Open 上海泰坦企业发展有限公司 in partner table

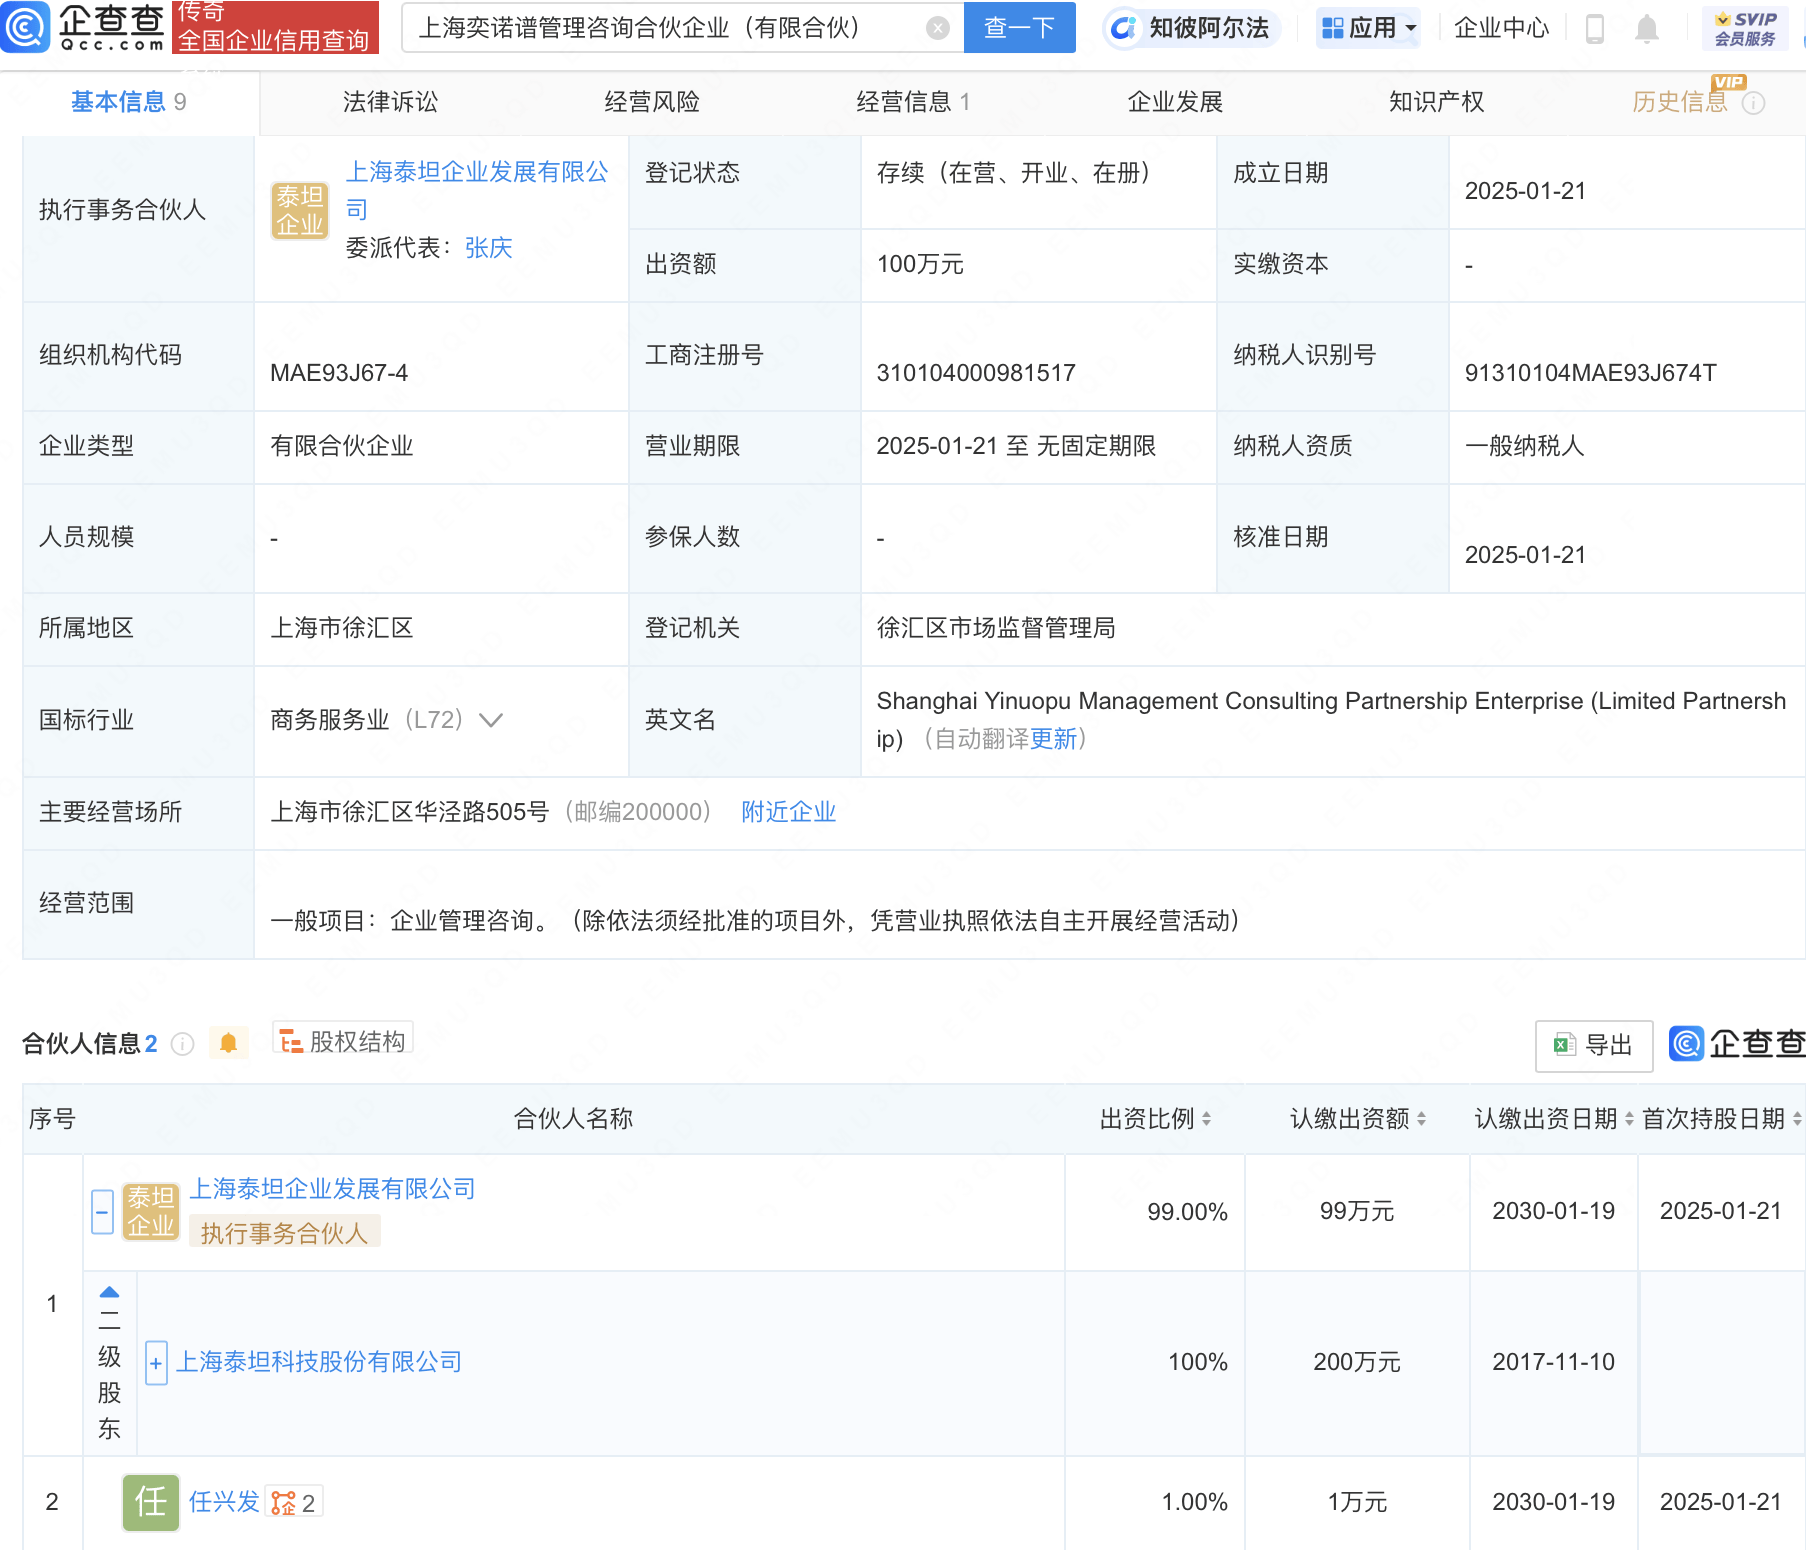coord(332,1189)
